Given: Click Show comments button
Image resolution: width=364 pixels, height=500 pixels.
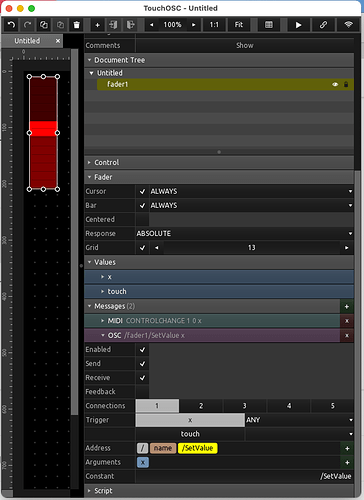Looking at the screenshot, I should pyautogui.click(x=245, y=45).
